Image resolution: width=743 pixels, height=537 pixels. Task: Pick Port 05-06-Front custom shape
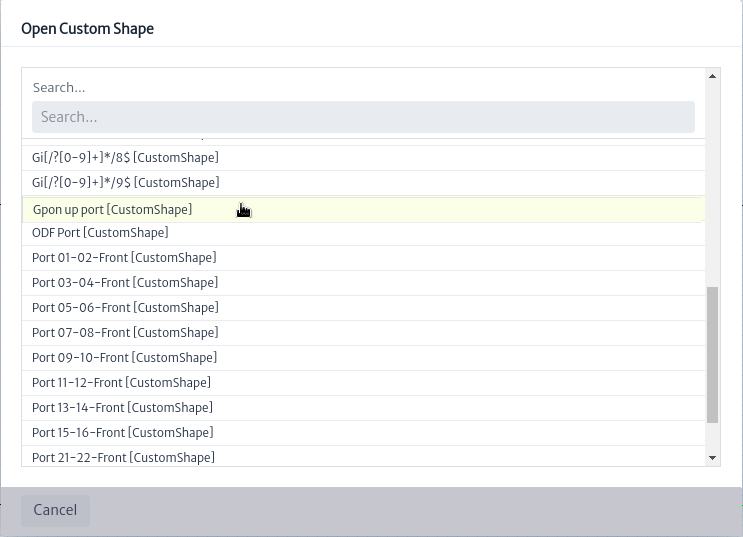[363, 308]
